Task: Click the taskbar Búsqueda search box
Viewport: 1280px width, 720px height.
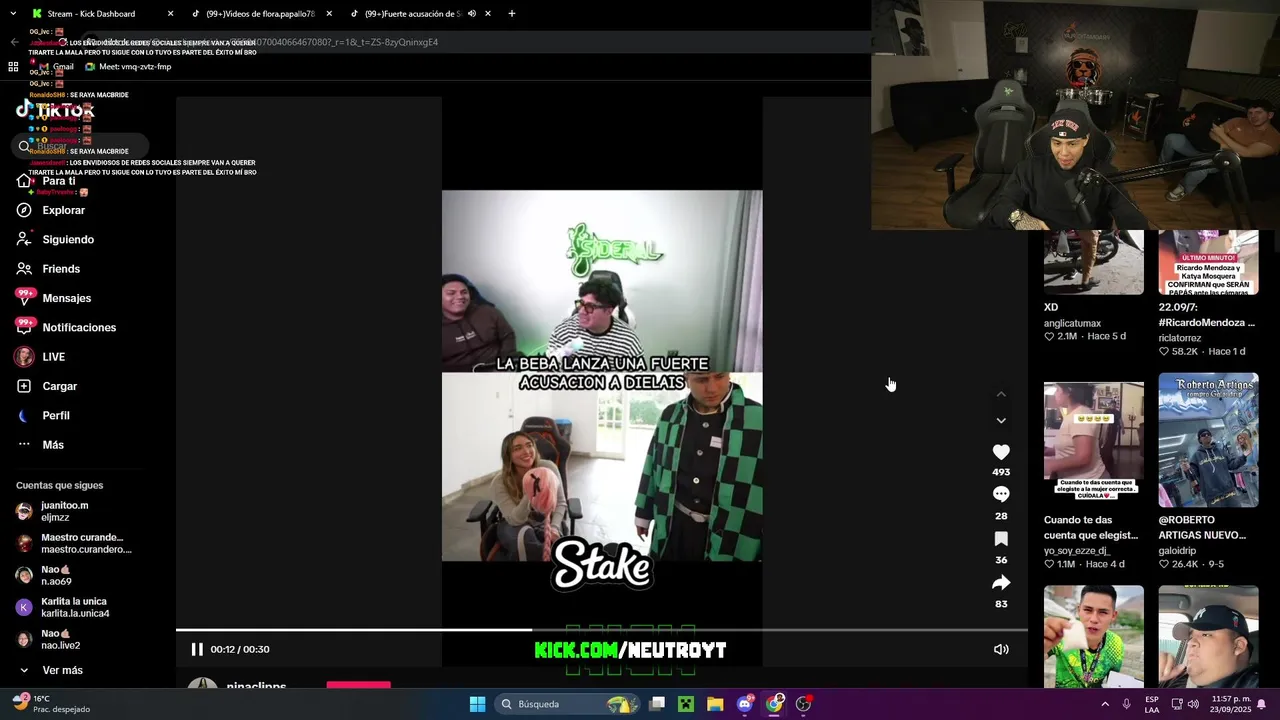Action: pyautogui.click(x=566, y=704)
